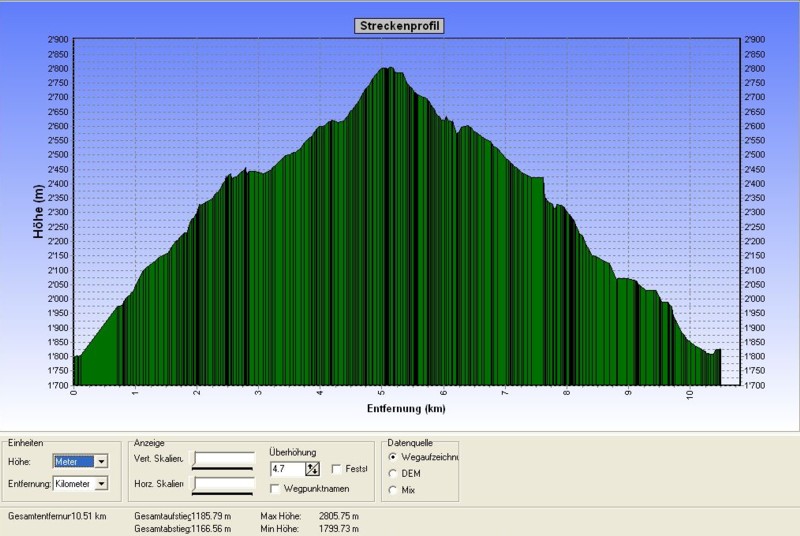Click the Gesamtaufstieg value 1185.79 m
The height and width of the screenshot is (536, 800).
(x=210, y=516)
